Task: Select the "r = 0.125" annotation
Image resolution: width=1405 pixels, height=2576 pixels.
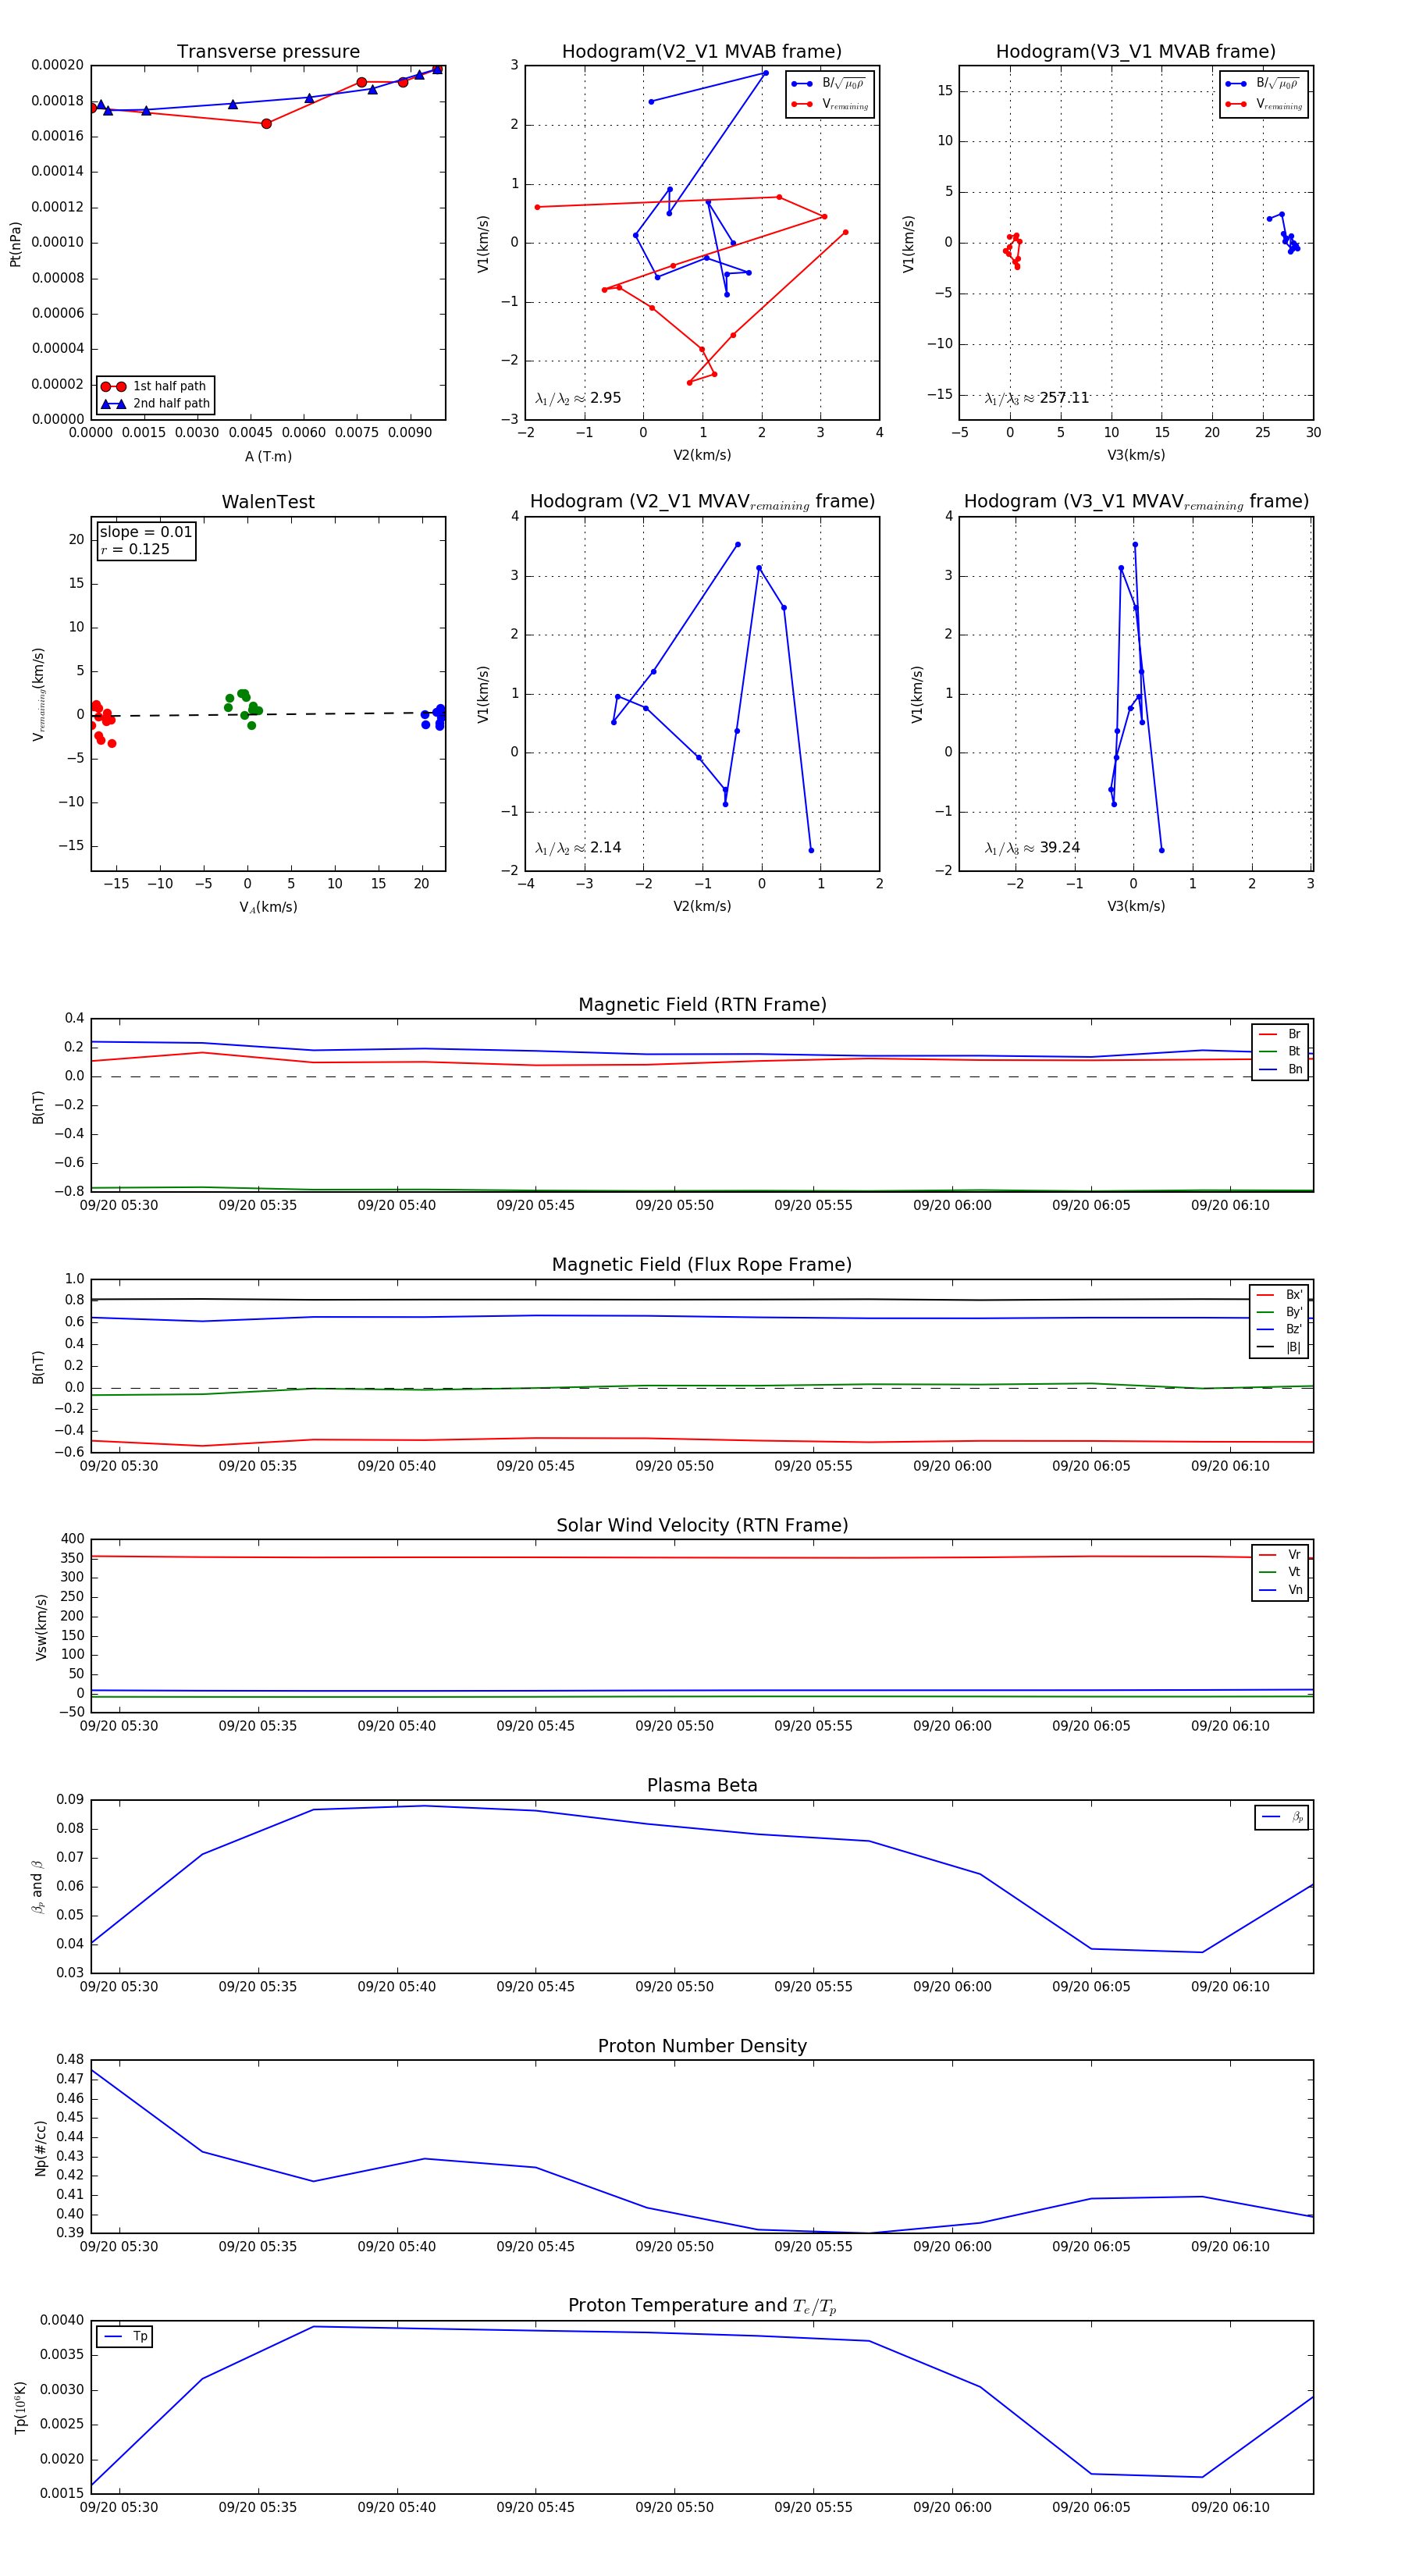Action: (x=135, y=549)
